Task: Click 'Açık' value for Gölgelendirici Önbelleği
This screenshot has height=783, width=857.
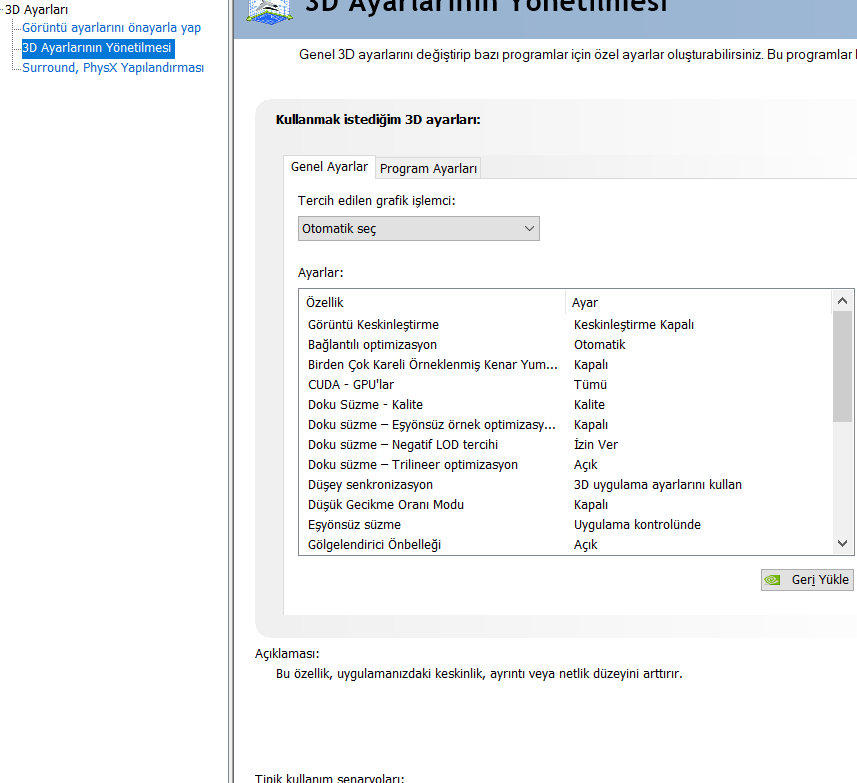Action: (x=585, y=545)
